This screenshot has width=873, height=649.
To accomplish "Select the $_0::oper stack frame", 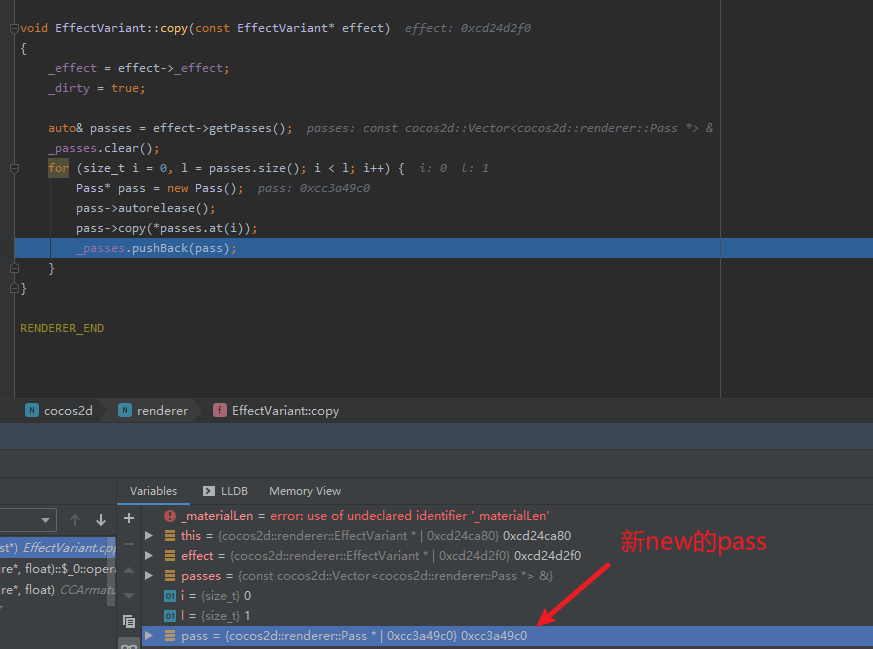I will [x=58, y=569].
